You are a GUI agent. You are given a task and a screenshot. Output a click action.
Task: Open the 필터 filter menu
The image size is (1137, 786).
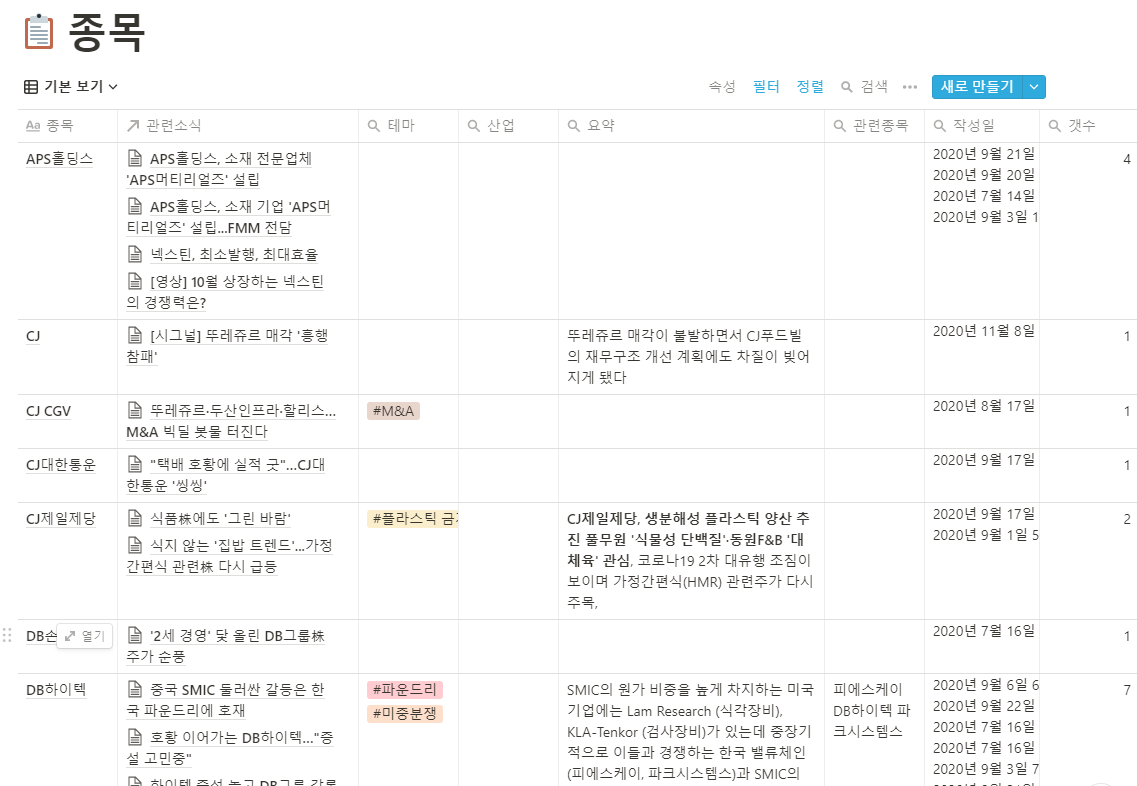coord(766,86)
